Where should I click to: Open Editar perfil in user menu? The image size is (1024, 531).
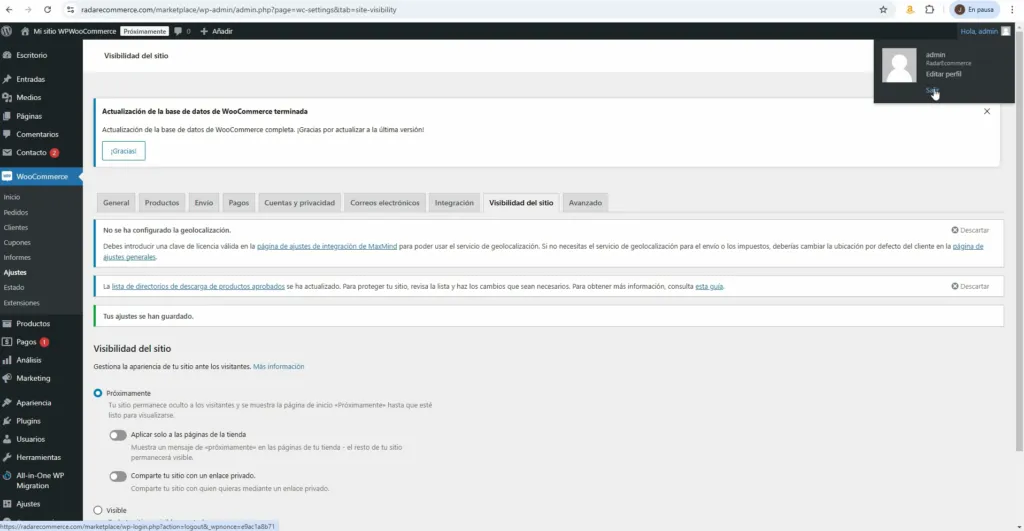coord(943,74)
